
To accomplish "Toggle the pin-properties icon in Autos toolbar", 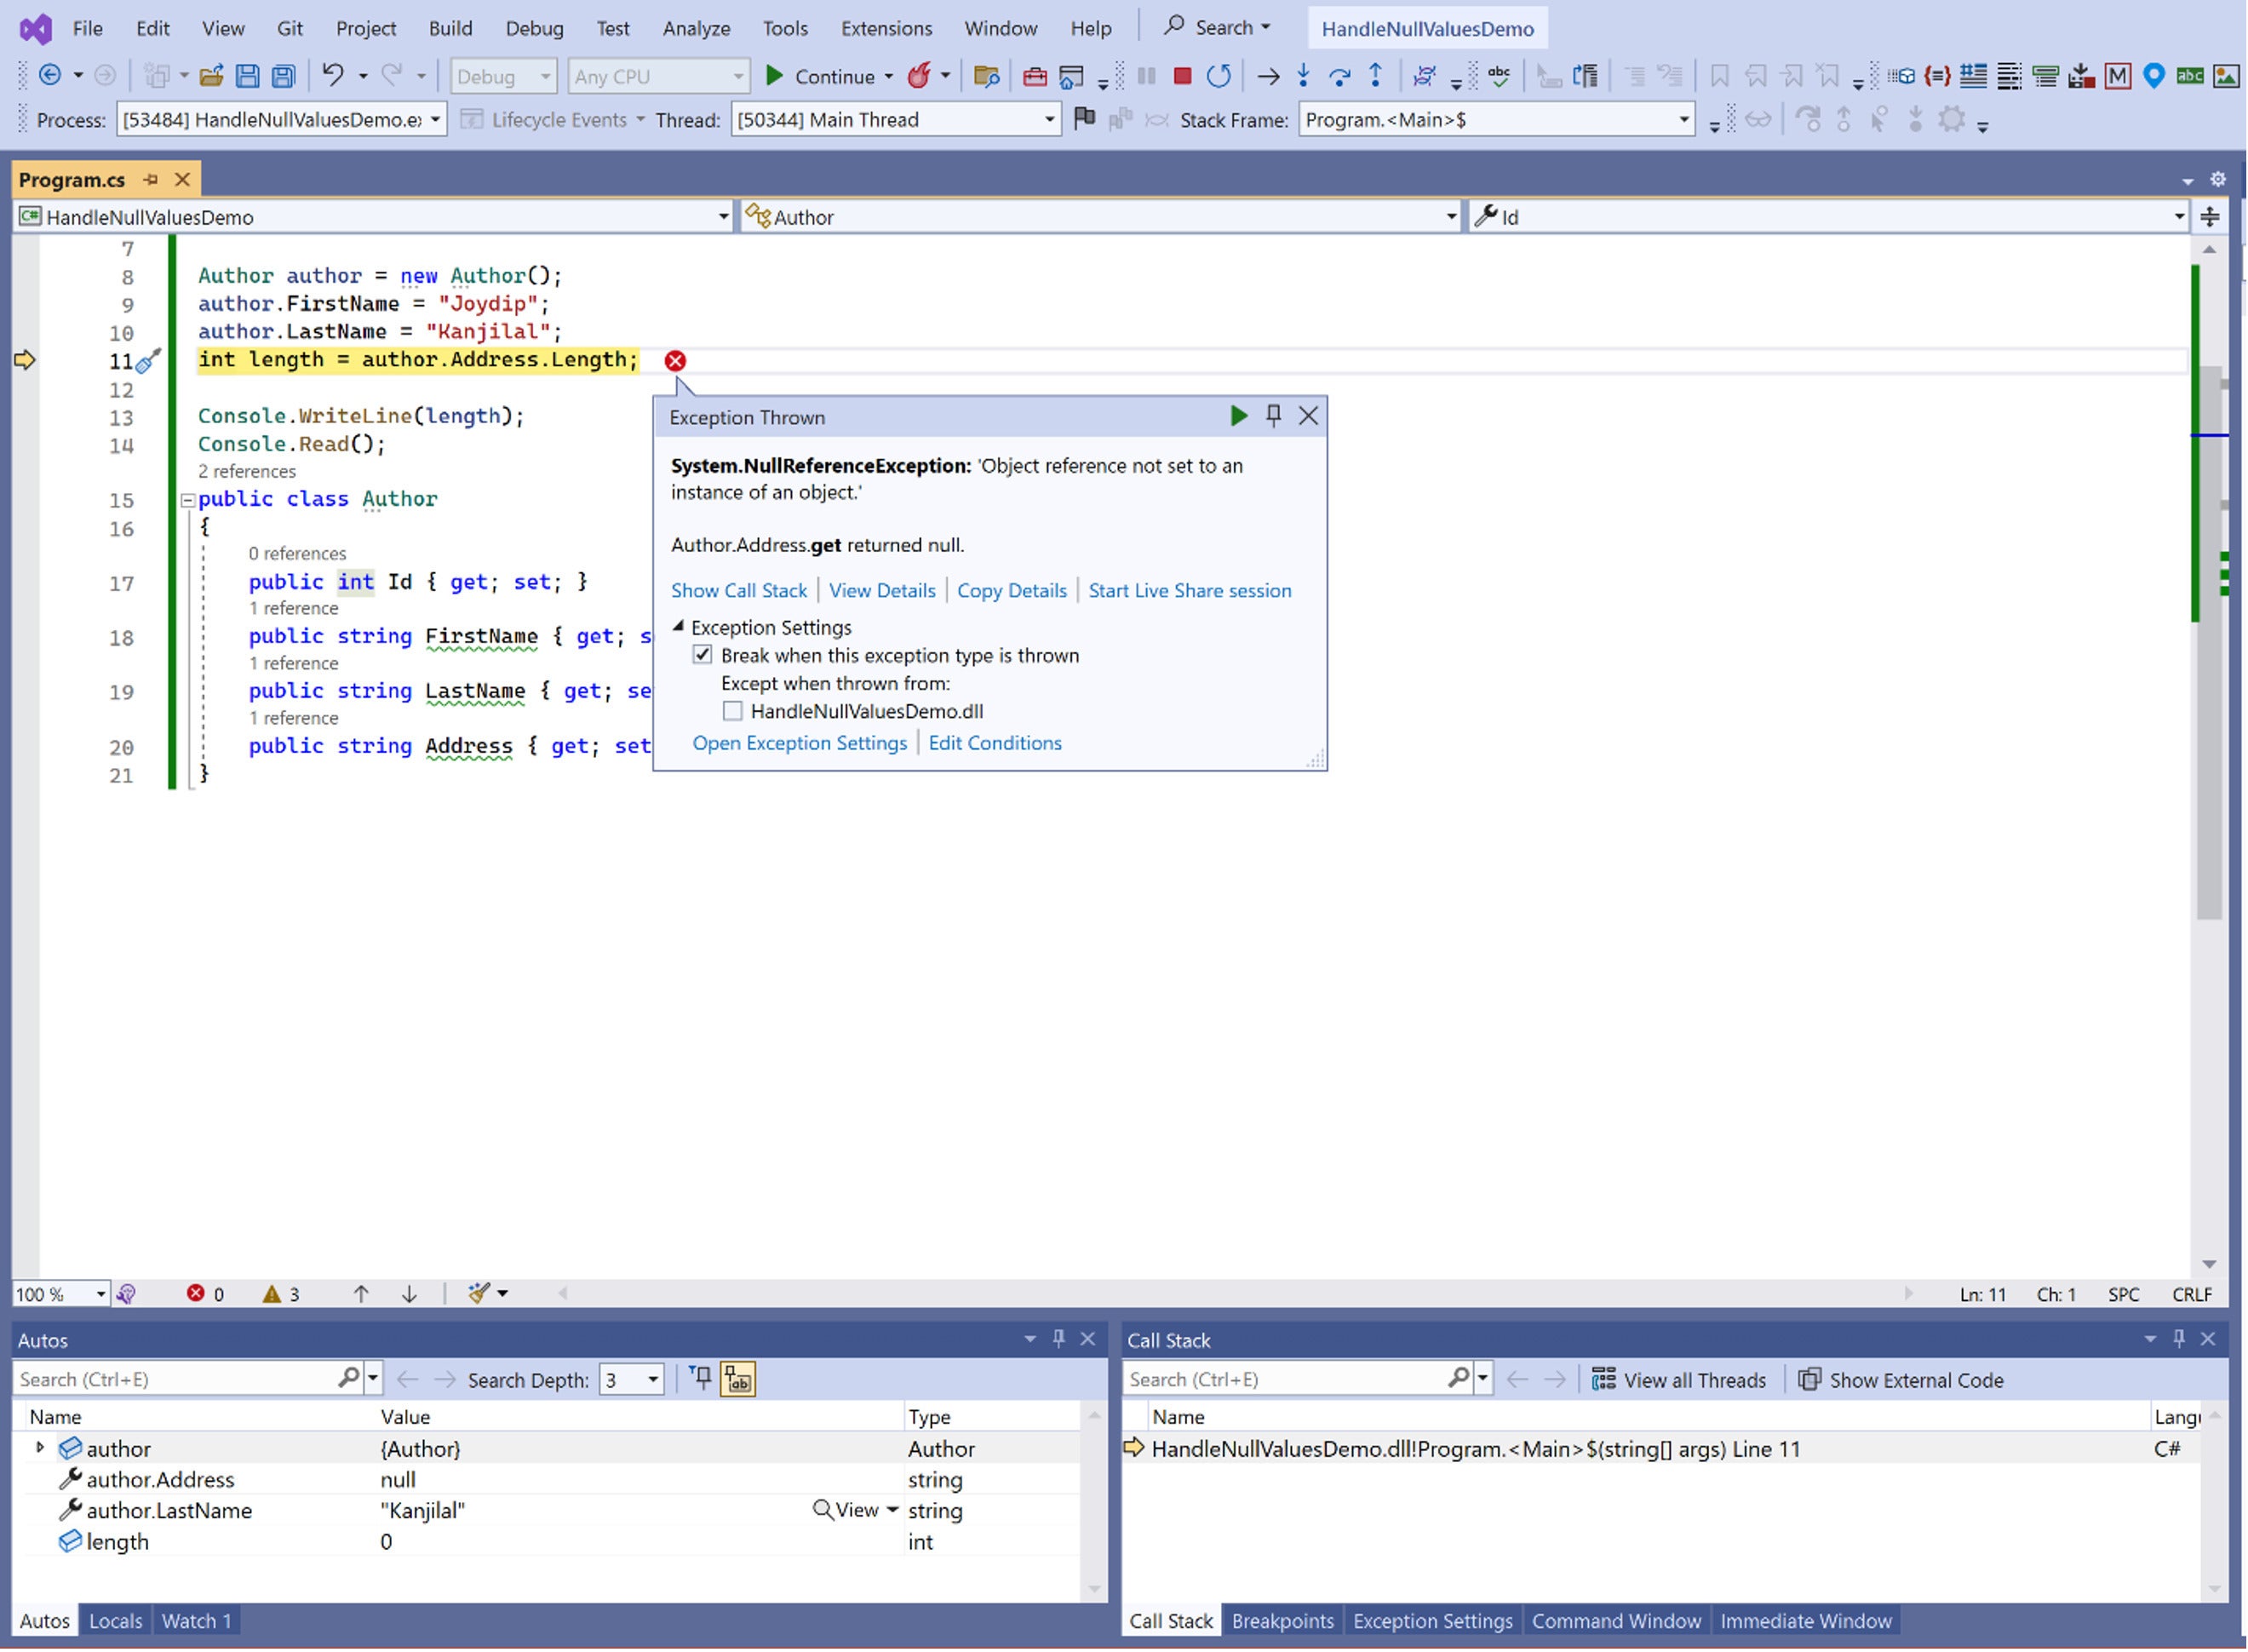I will pyautogui.click(x=702, y=1379).
